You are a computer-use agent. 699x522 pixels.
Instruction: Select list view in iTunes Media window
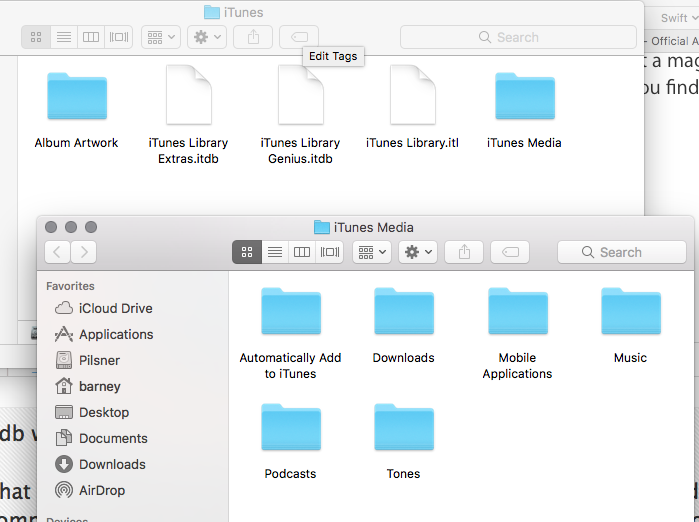pos(275,252)
